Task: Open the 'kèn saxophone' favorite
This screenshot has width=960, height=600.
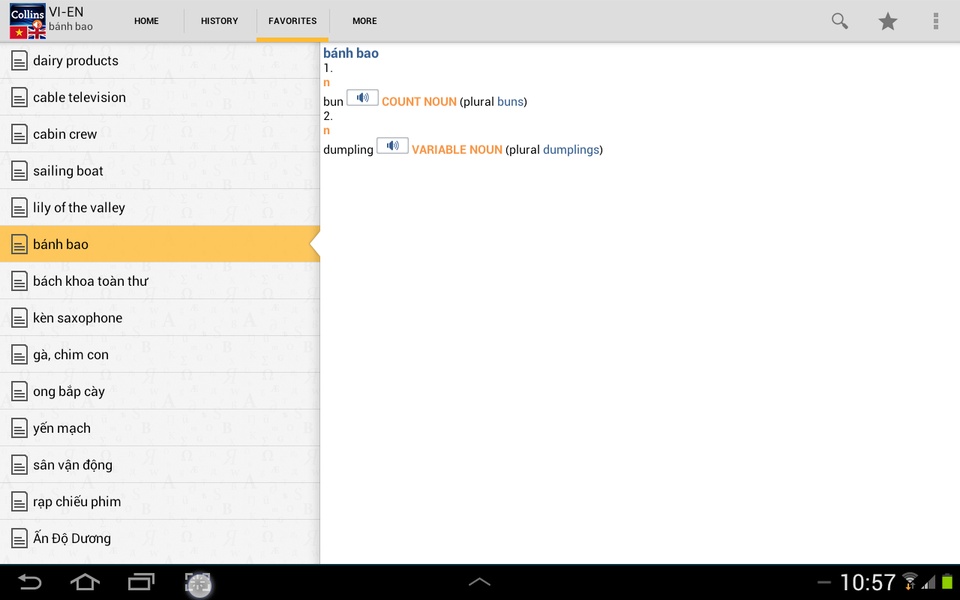Action: tap(160, 318)
